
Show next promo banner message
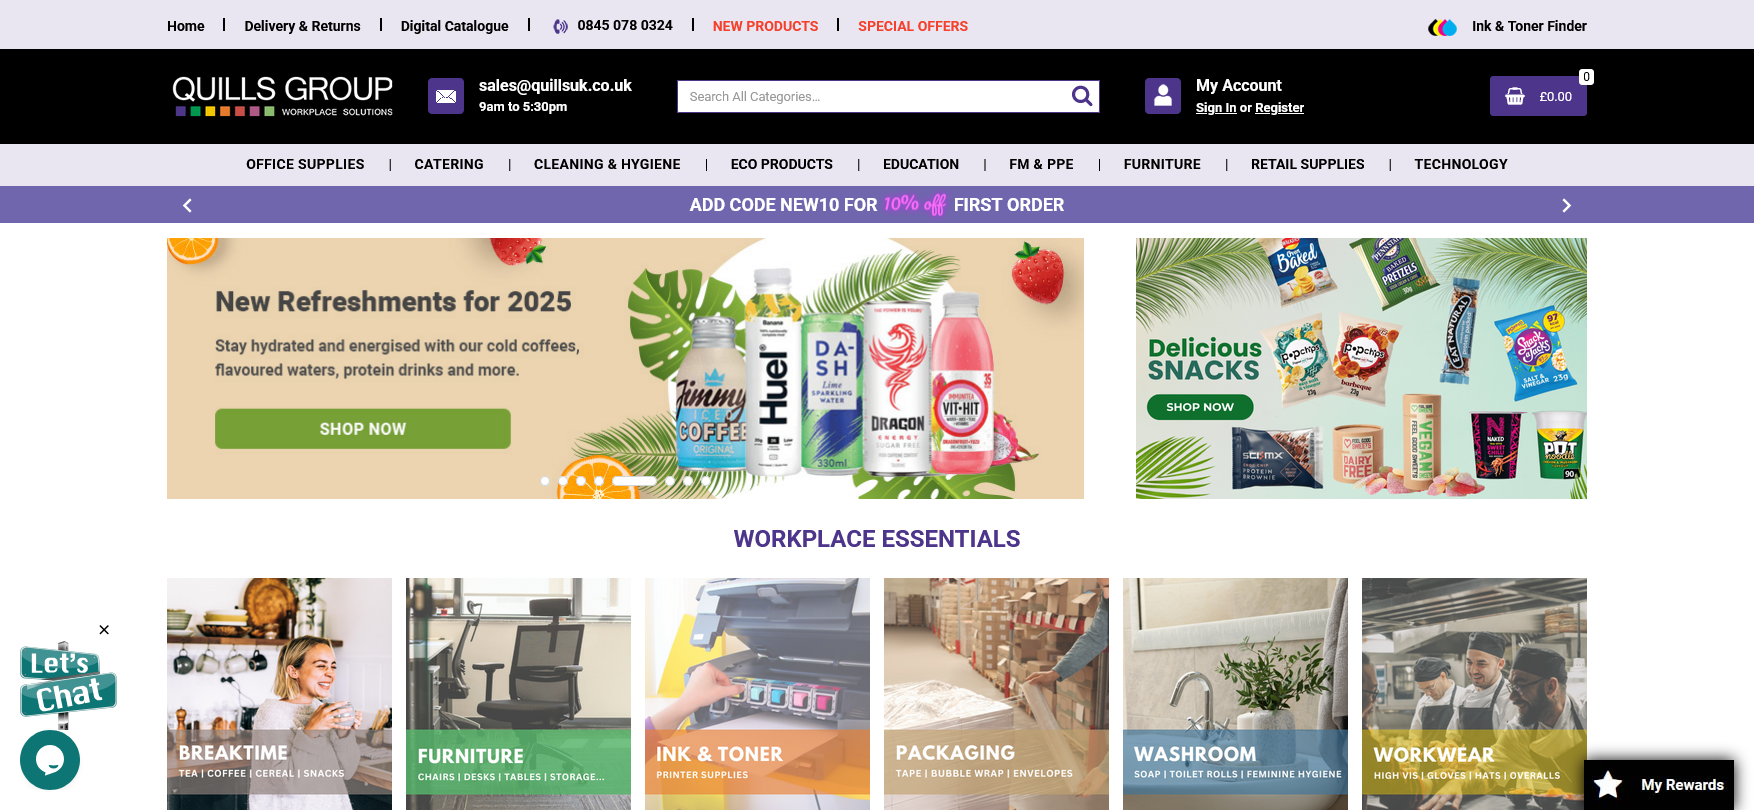(x=1566, y=205)
